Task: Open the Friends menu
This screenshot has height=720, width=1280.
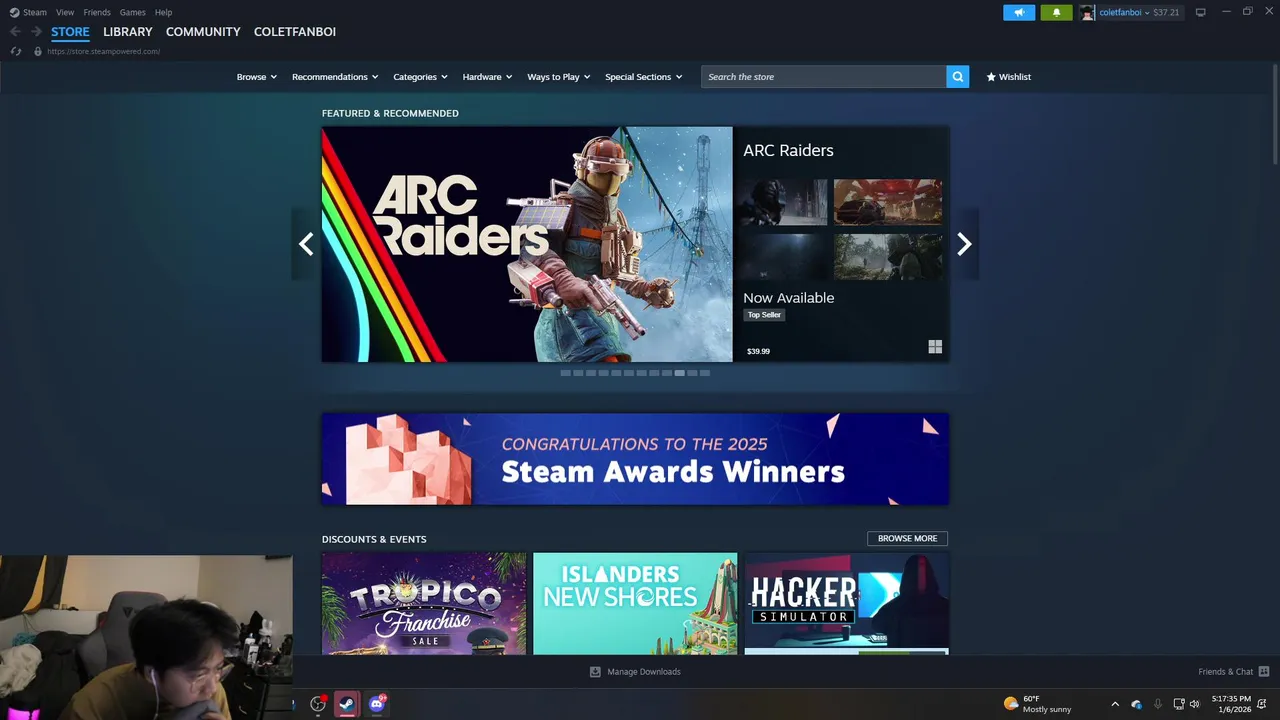Action: 97,12
